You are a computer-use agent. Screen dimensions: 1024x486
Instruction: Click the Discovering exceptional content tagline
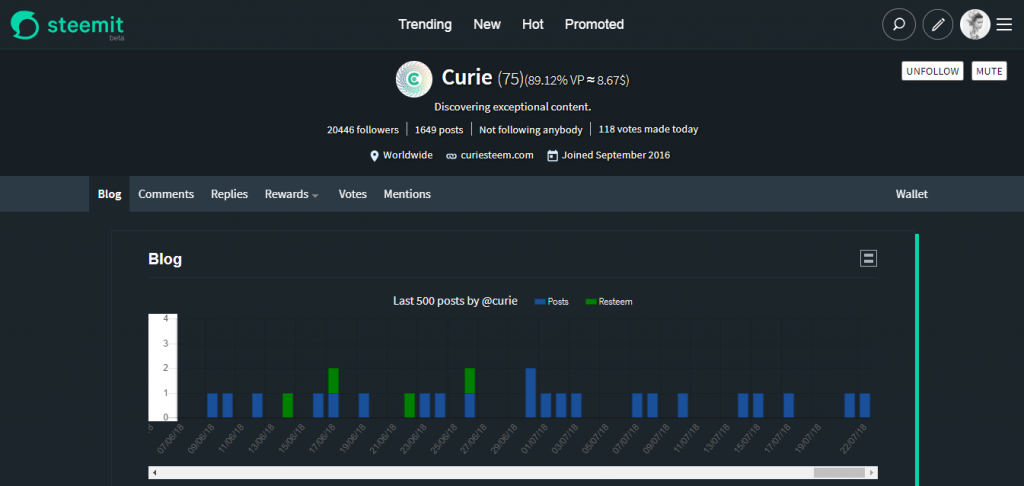(513, 106)
